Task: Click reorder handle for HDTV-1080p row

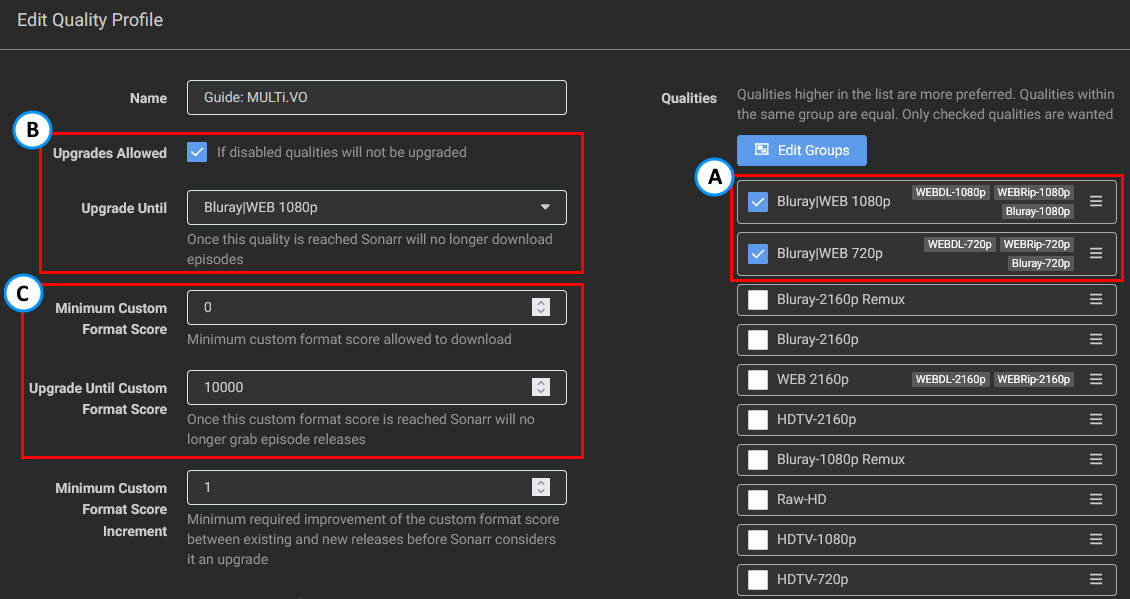Action: click(1096, 539)
